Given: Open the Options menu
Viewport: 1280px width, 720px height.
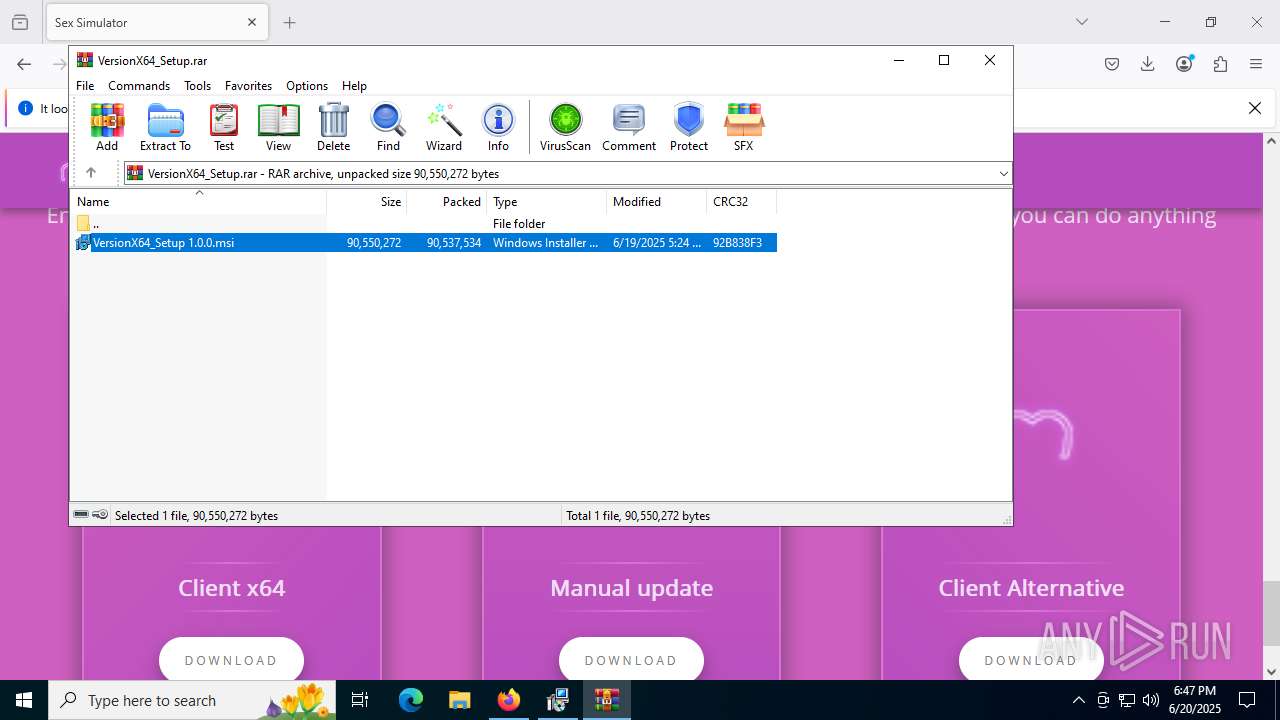Looking at the screenshot, I should [307, 86].
